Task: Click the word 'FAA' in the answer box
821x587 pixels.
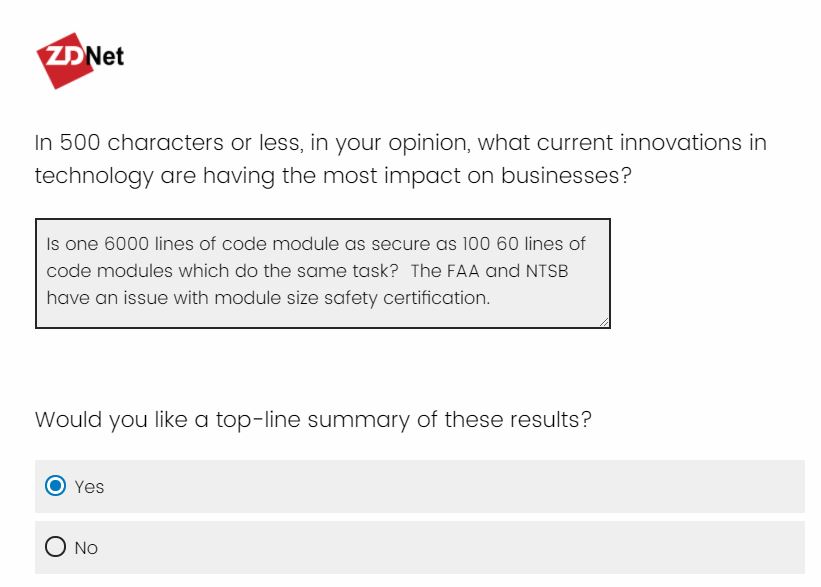Action: pyautogui.click(x=463, y=271)
